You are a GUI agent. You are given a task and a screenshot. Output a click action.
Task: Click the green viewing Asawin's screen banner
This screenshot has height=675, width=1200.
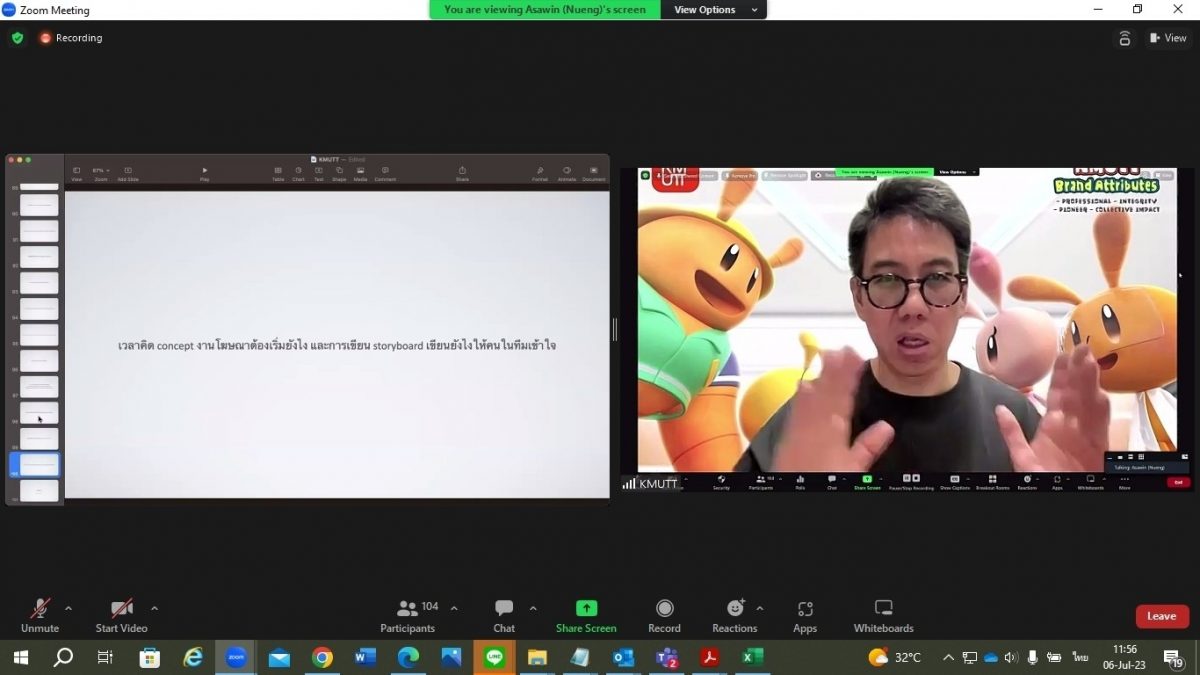[x=545, y=10]
